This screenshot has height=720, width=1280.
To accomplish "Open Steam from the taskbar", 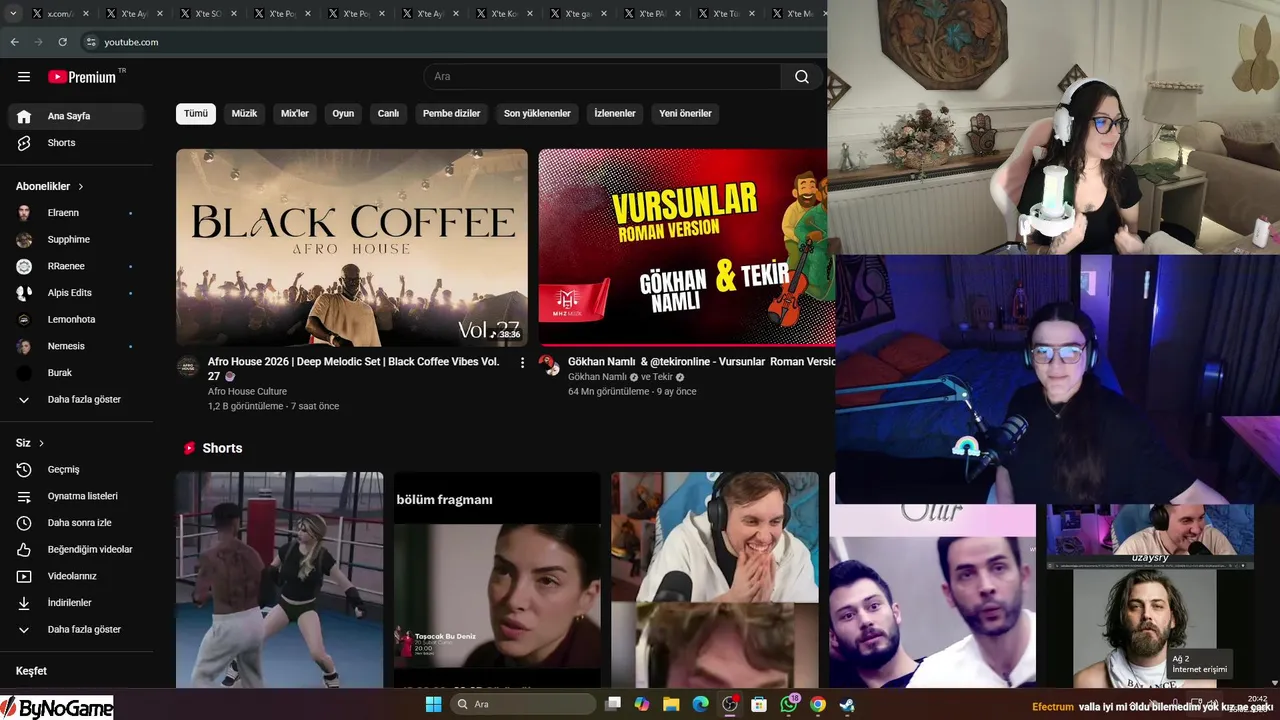I will [x=847, y=704].
